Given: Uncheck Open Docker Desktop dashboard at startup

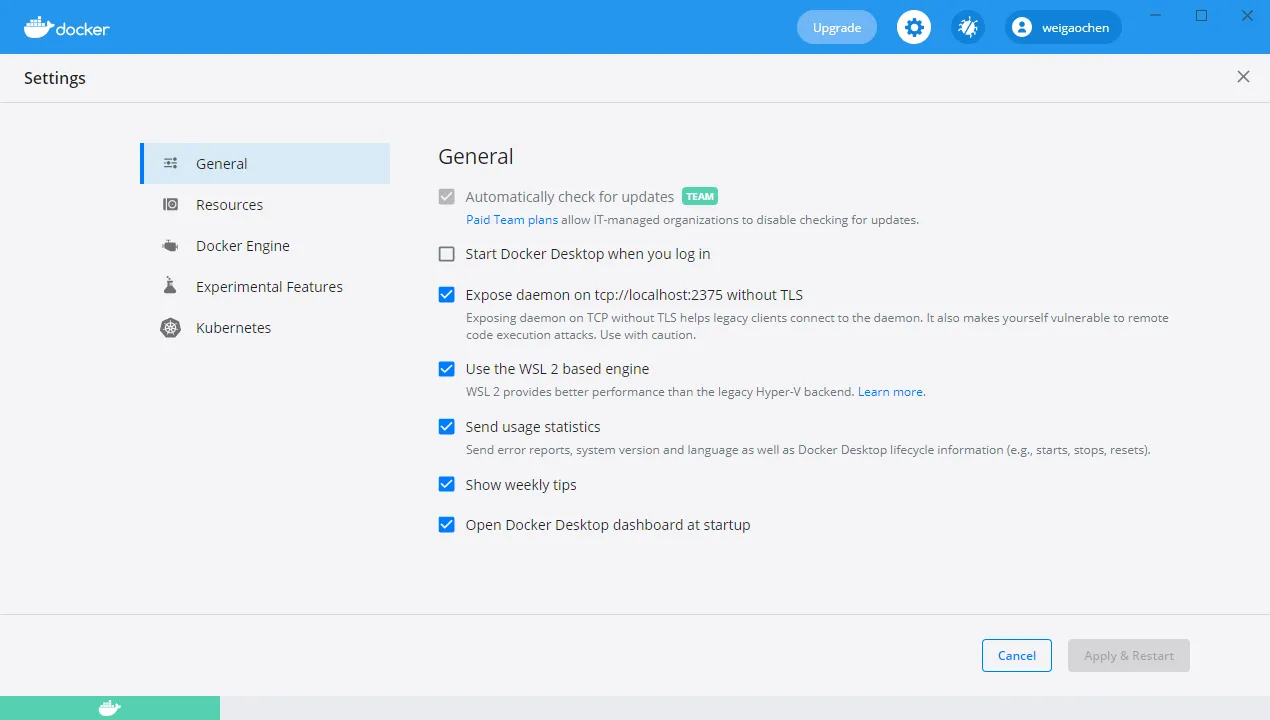Looking at the screenshot, I should (x=447, y=525).
